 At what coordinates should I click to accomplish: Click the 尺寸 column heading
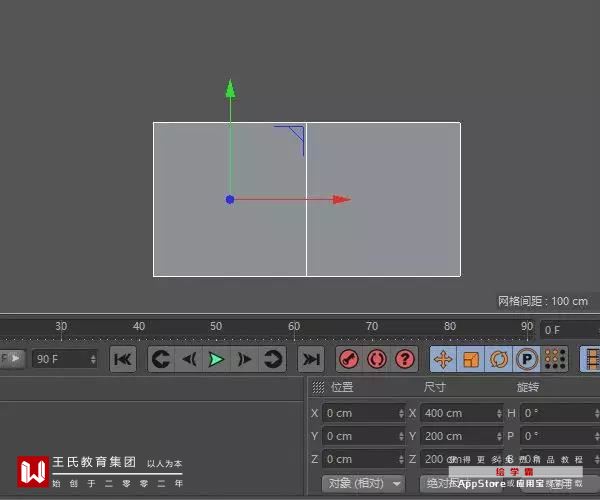pos(435,387)
